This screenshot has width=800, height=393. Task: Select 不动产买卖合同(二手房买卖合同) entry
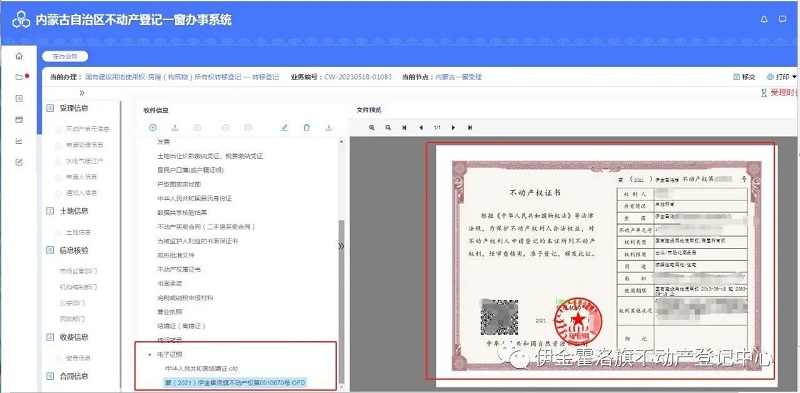tap(206, 227)
